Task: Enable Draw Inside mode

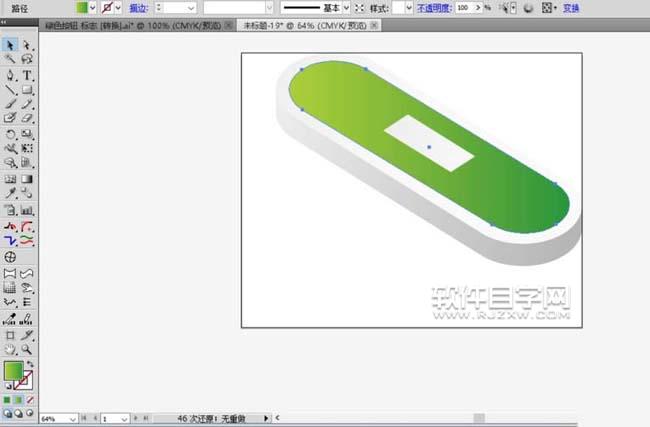Action: coord(29,413)
